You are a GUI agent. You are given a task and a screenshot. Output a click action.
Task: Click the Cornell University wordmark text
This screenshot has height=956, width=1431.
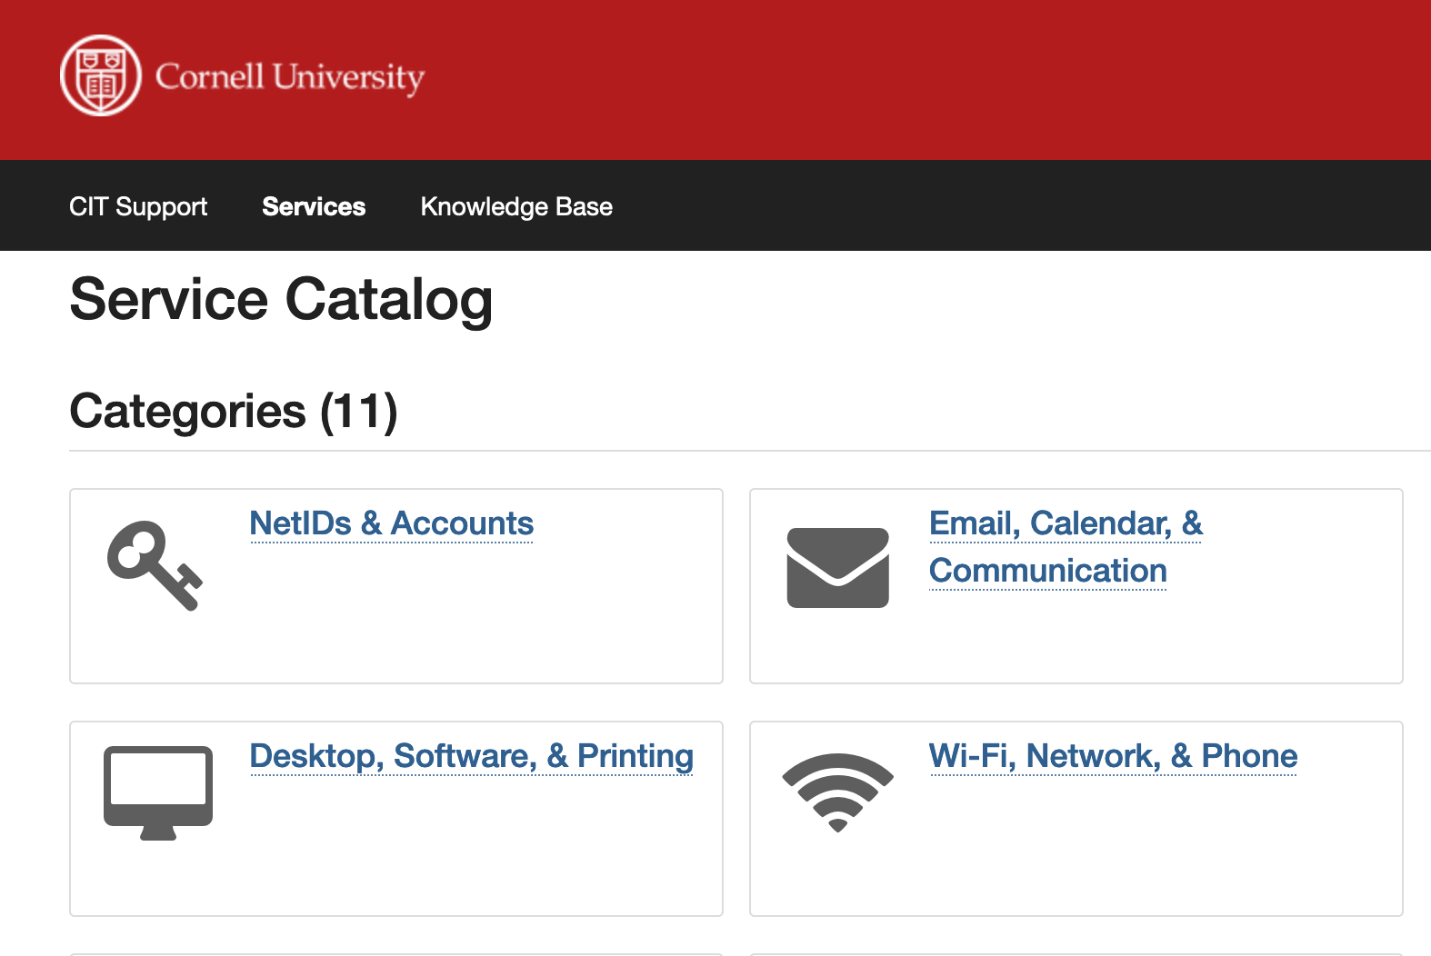(289, 77)
